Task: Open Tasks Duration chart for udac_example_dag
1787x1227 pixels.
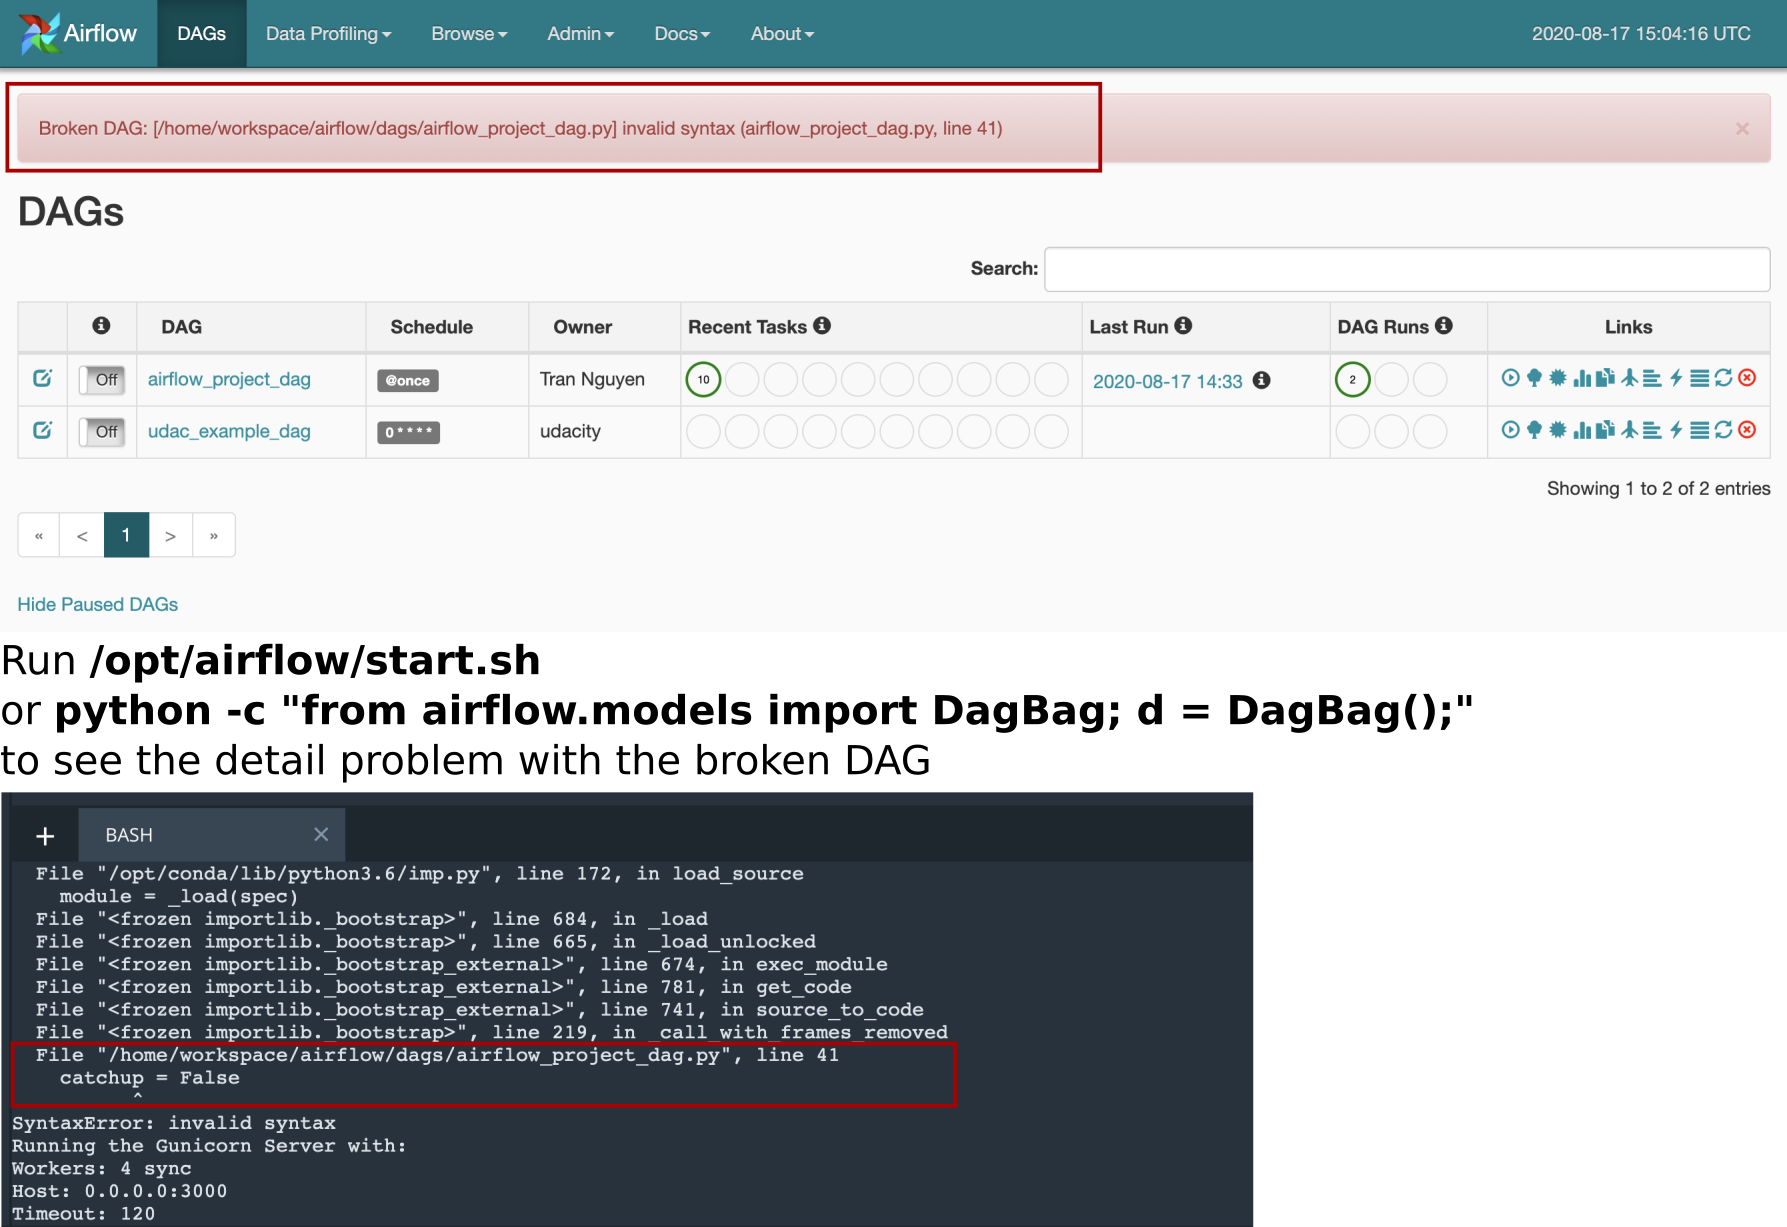Action: click(1582, 430)
